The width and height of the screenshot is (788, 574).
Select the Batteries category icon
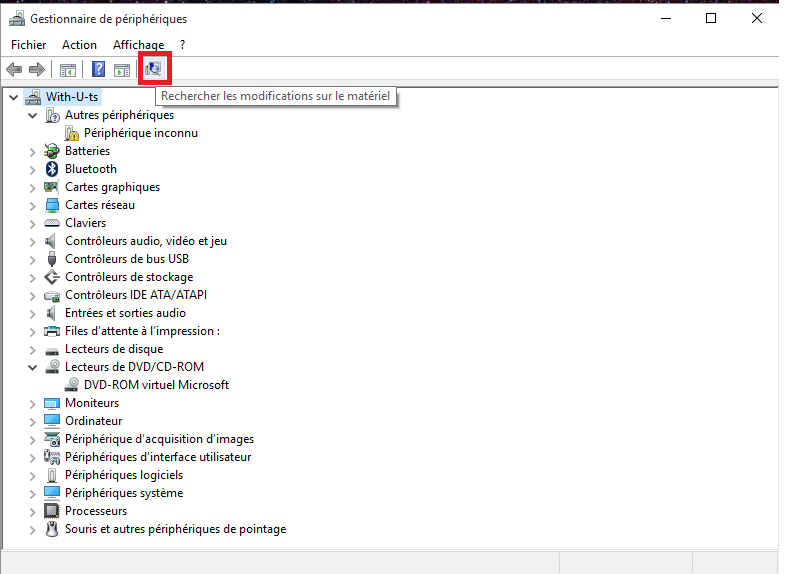click(53, 151)
